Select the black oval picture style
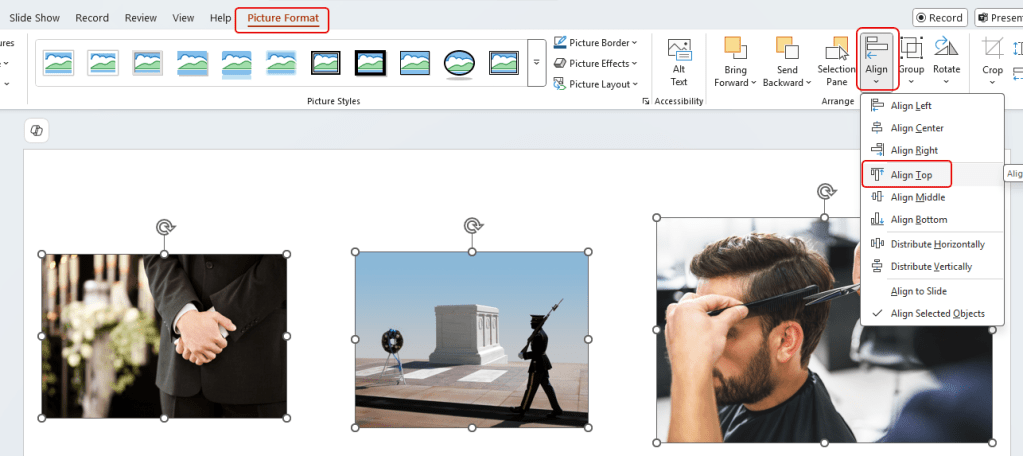 point(458,63)
